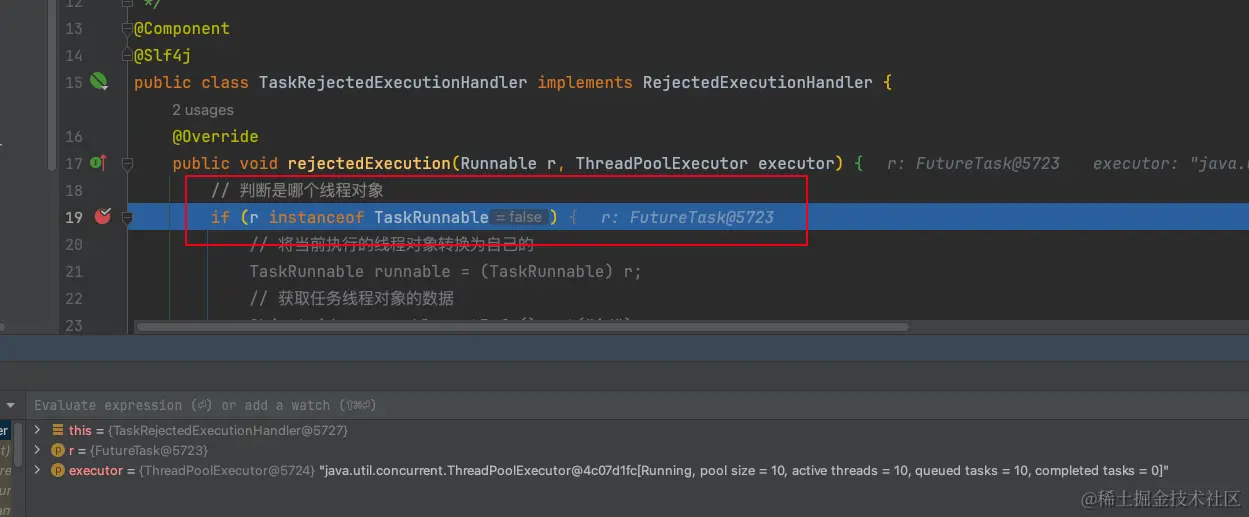Click the comment '// 判断是哪个线程对象'
Screen dimensions: 1249x517
pos(297,190)
